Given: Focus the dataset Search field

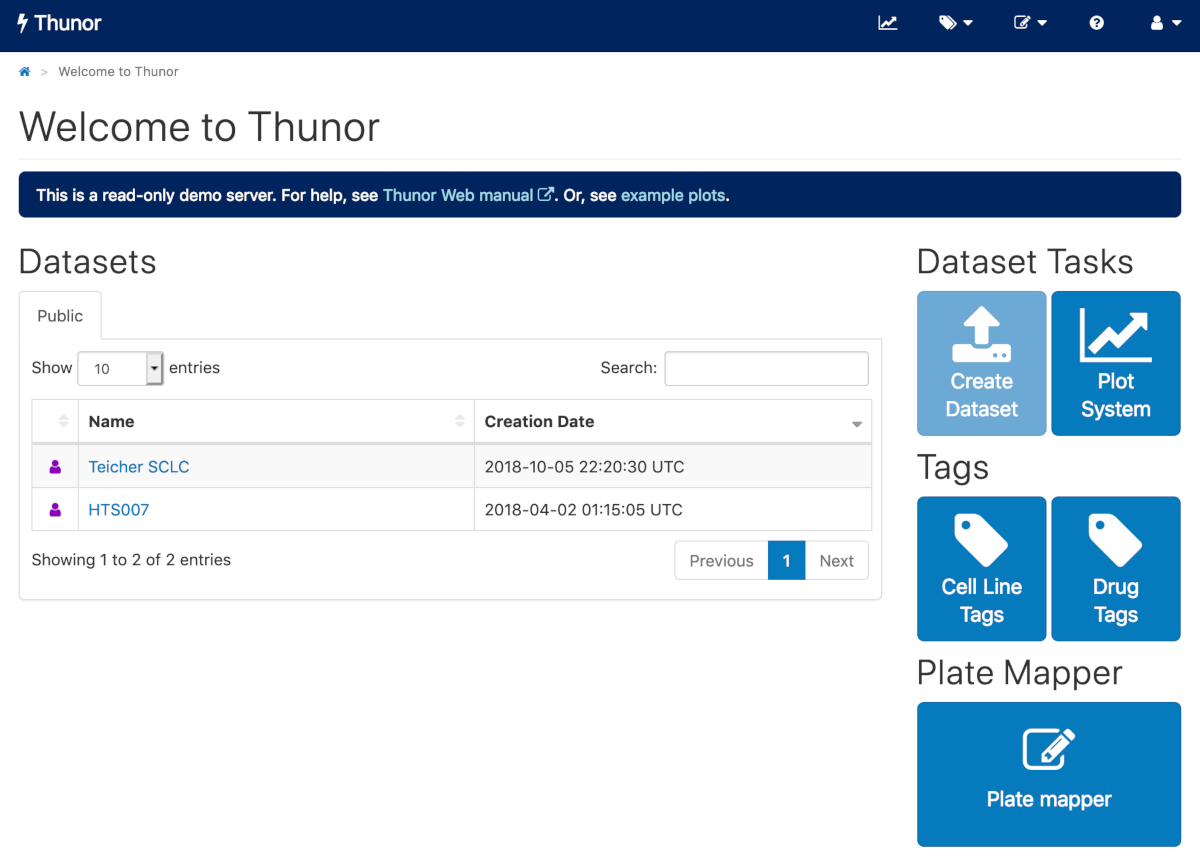Looking at the screenshot, I should pos(767,368).
